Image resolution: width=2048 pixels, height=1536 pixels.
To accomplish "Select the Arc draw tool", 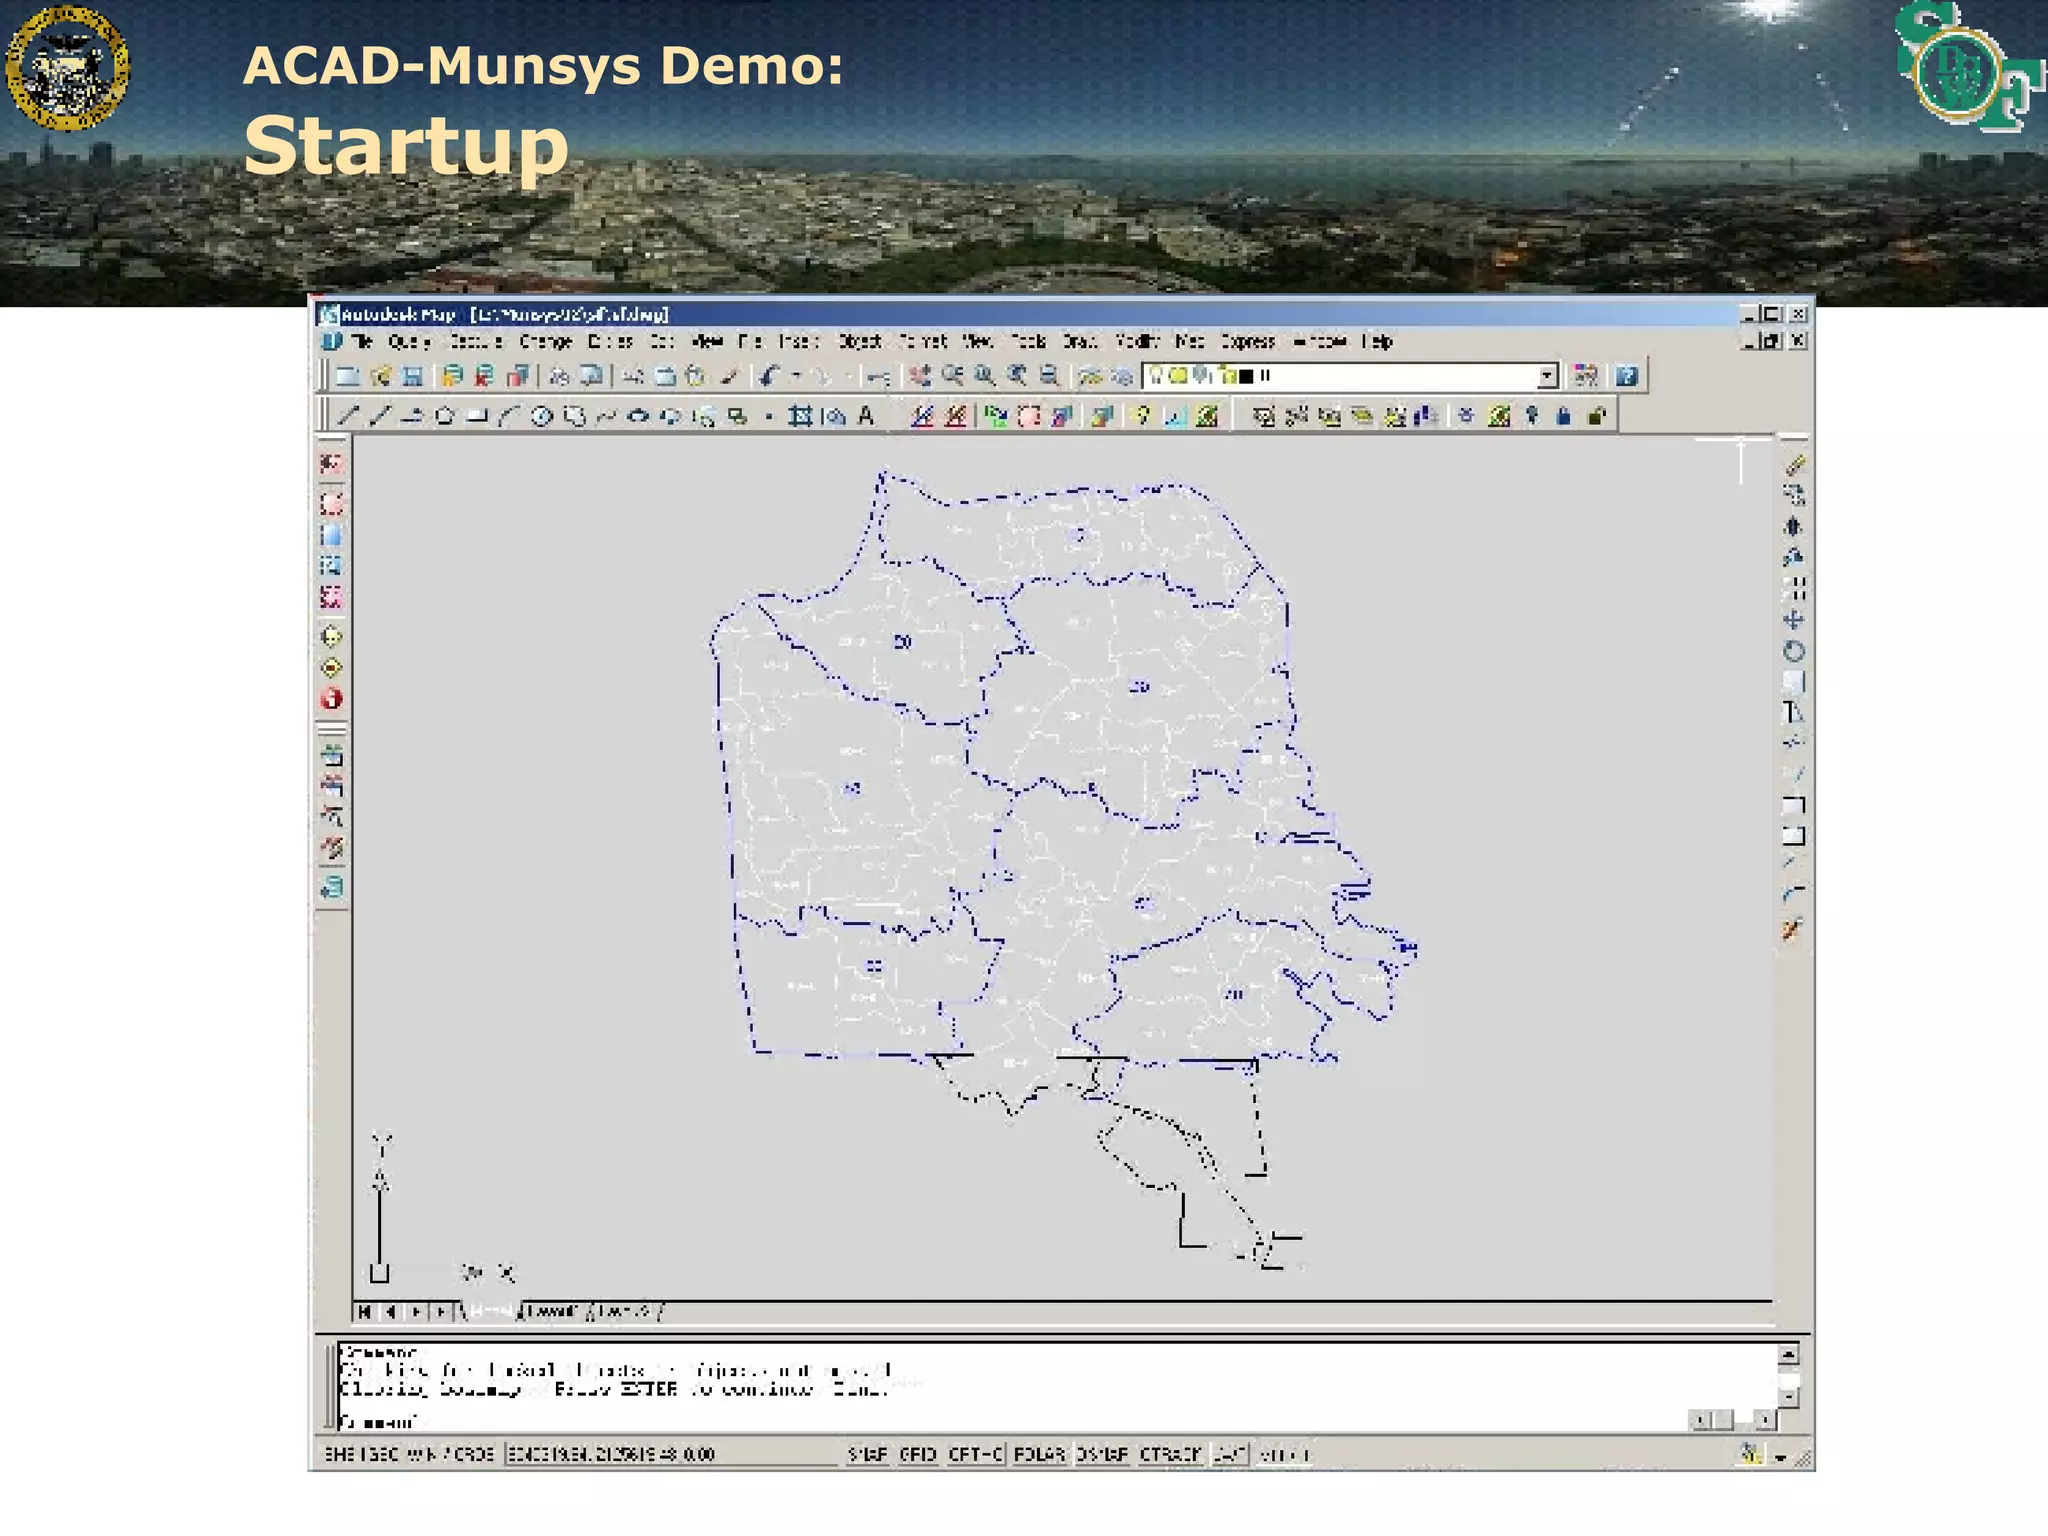I will pyautogui.click(x=509, y=416).
